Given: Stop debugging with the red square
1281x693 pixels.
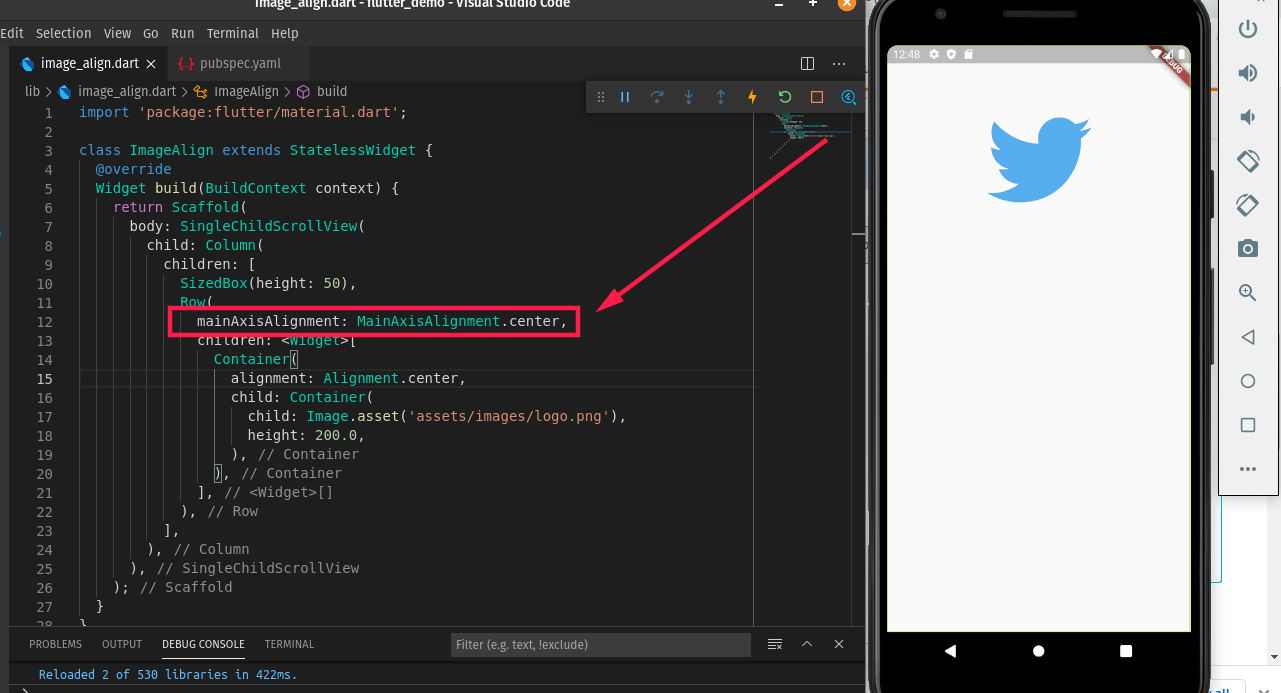Looking at the screenshot, I should click(x=817, y=97).
